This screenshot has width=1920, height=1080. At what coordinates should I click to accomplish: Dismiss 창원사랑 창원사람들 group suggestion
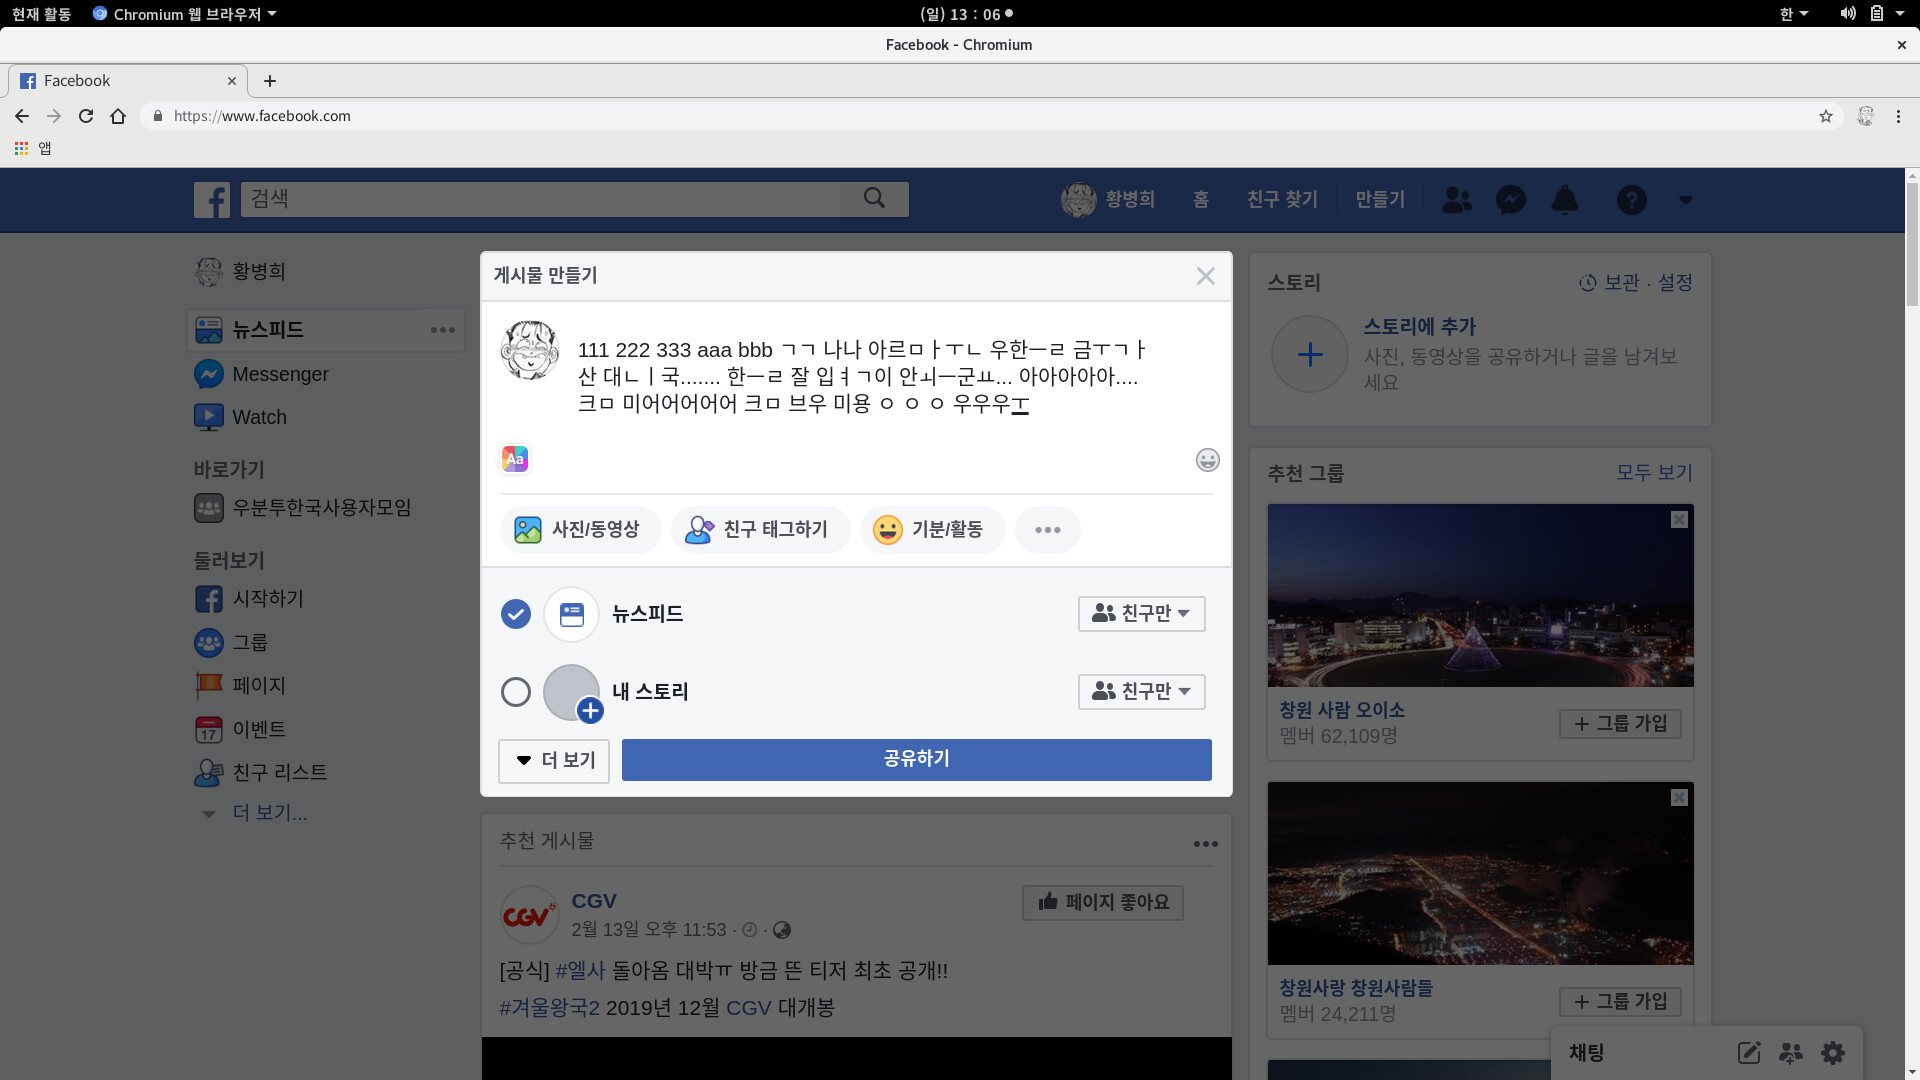point(1679,798)
